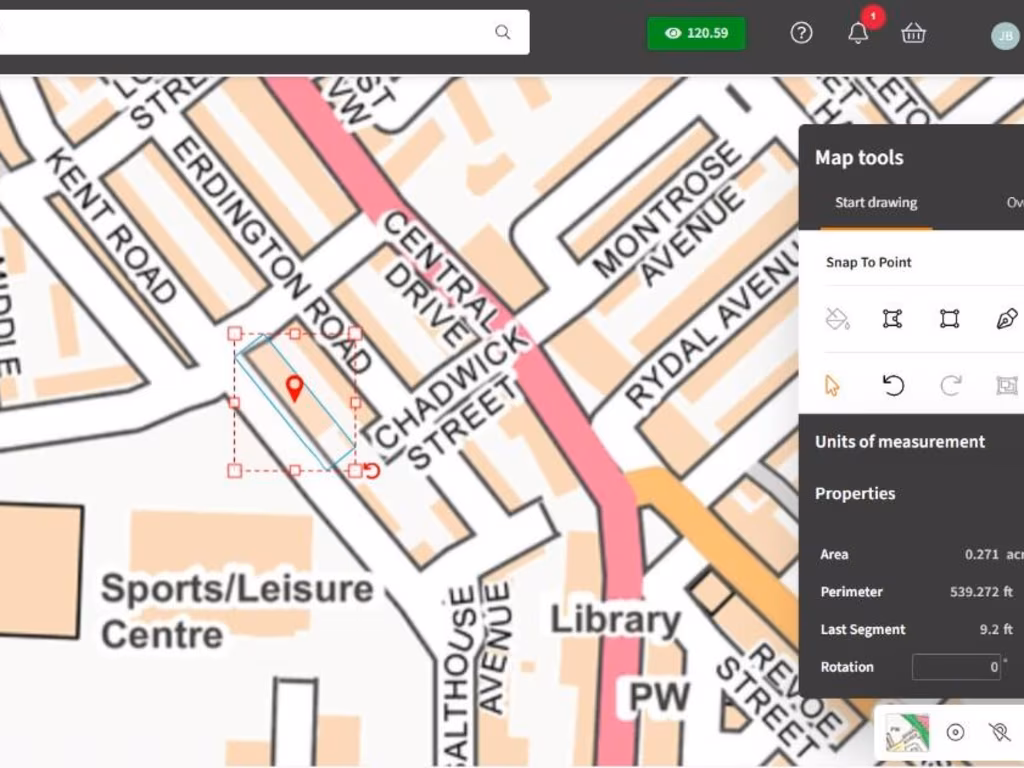Open the JB user avatar menu
Screen dimensions: 1024x768
tap(1004, 36)
